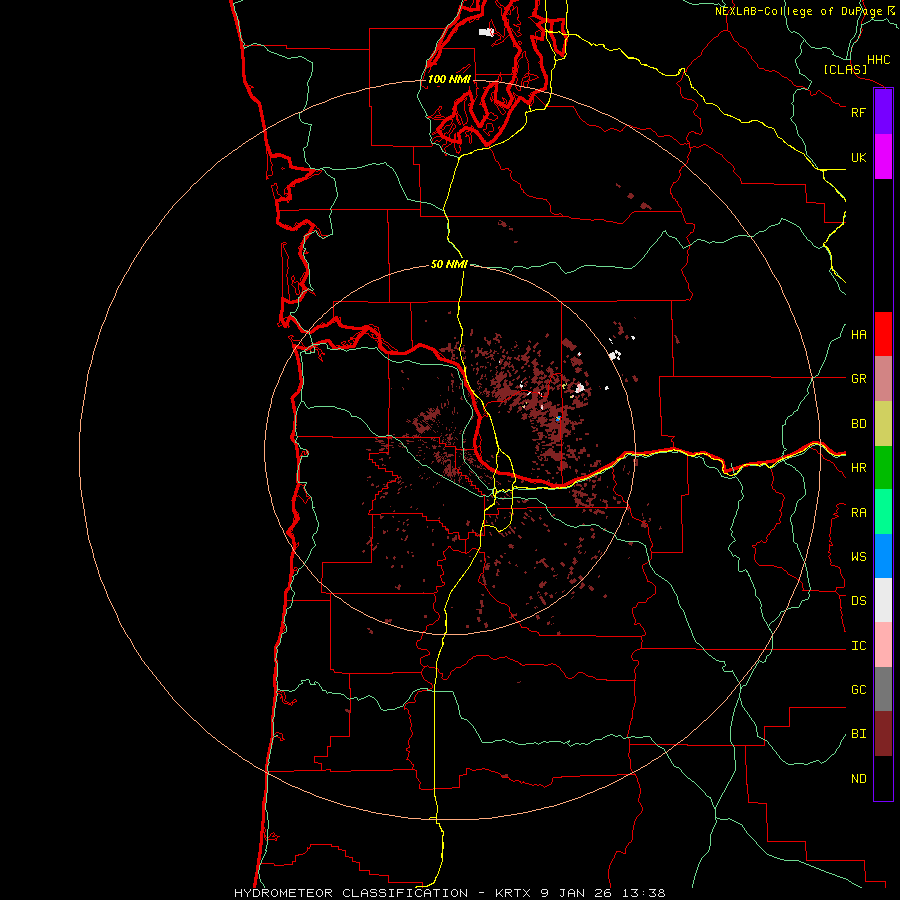Click the WS legend label

tap(858, 557)
